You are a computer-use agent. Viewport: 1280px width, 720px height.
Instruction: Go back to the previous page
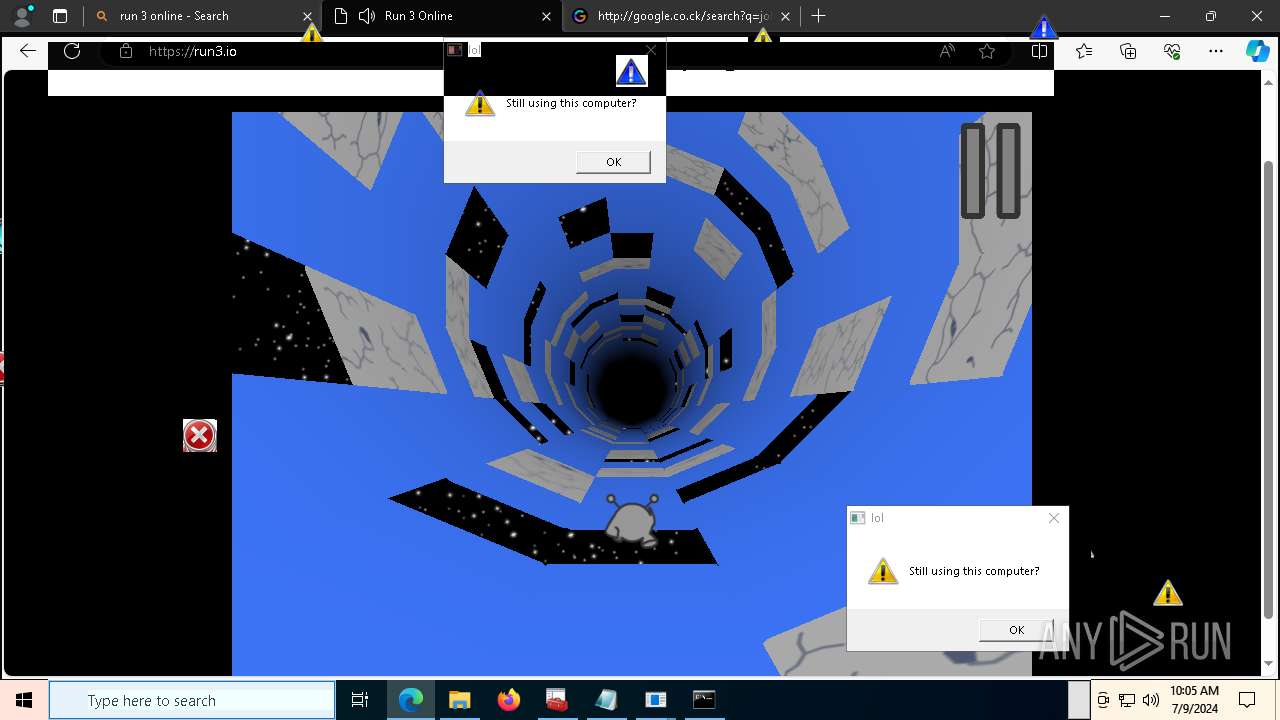(28, 51)
